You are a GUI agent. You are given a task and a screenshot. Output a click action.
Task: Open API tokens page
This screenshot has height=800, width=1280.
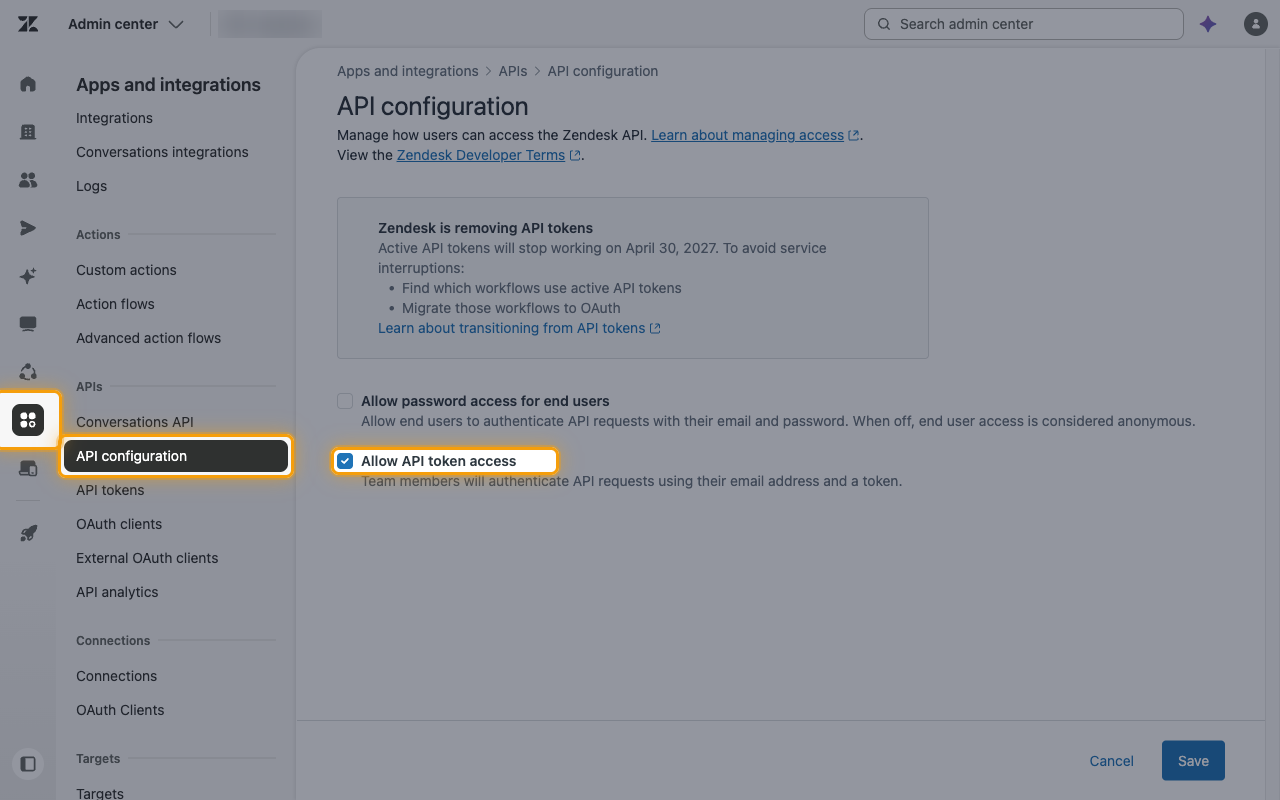tap(110, 490)
